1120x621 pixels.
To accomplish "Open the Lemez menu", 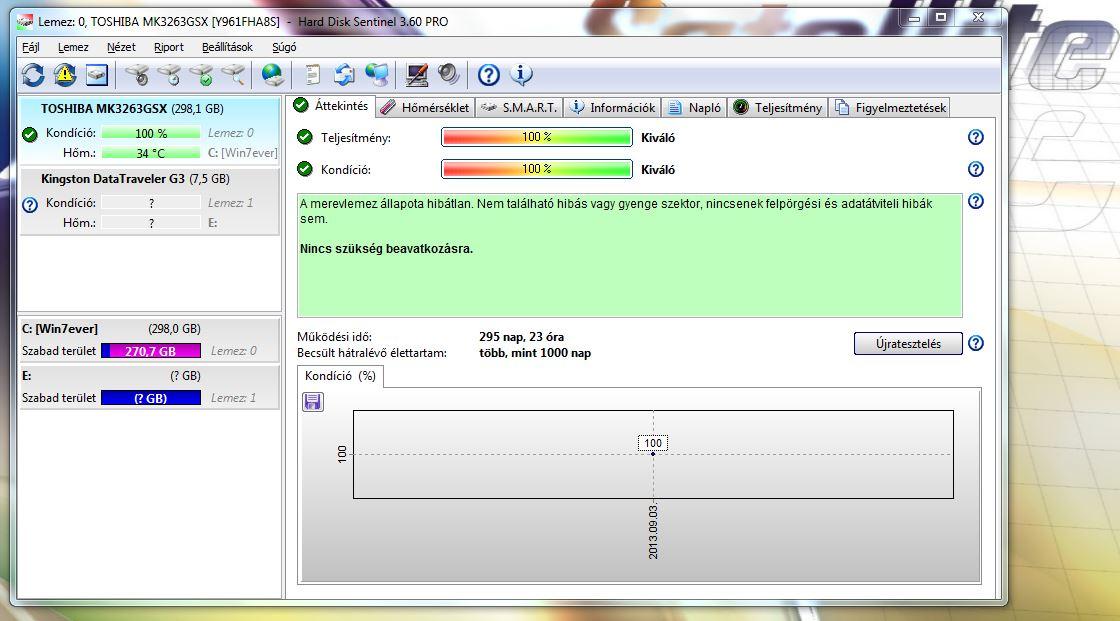I will (x=73, y=47).
